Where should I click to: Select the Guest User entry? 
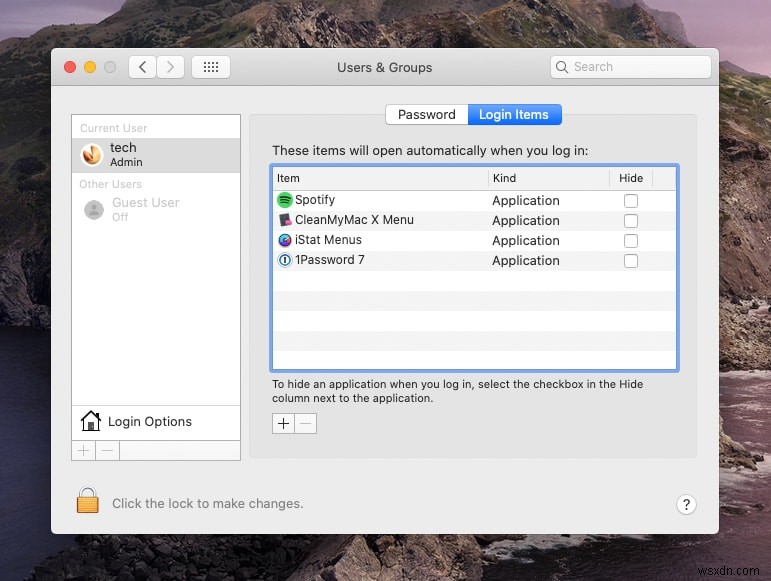click(156, 210)
